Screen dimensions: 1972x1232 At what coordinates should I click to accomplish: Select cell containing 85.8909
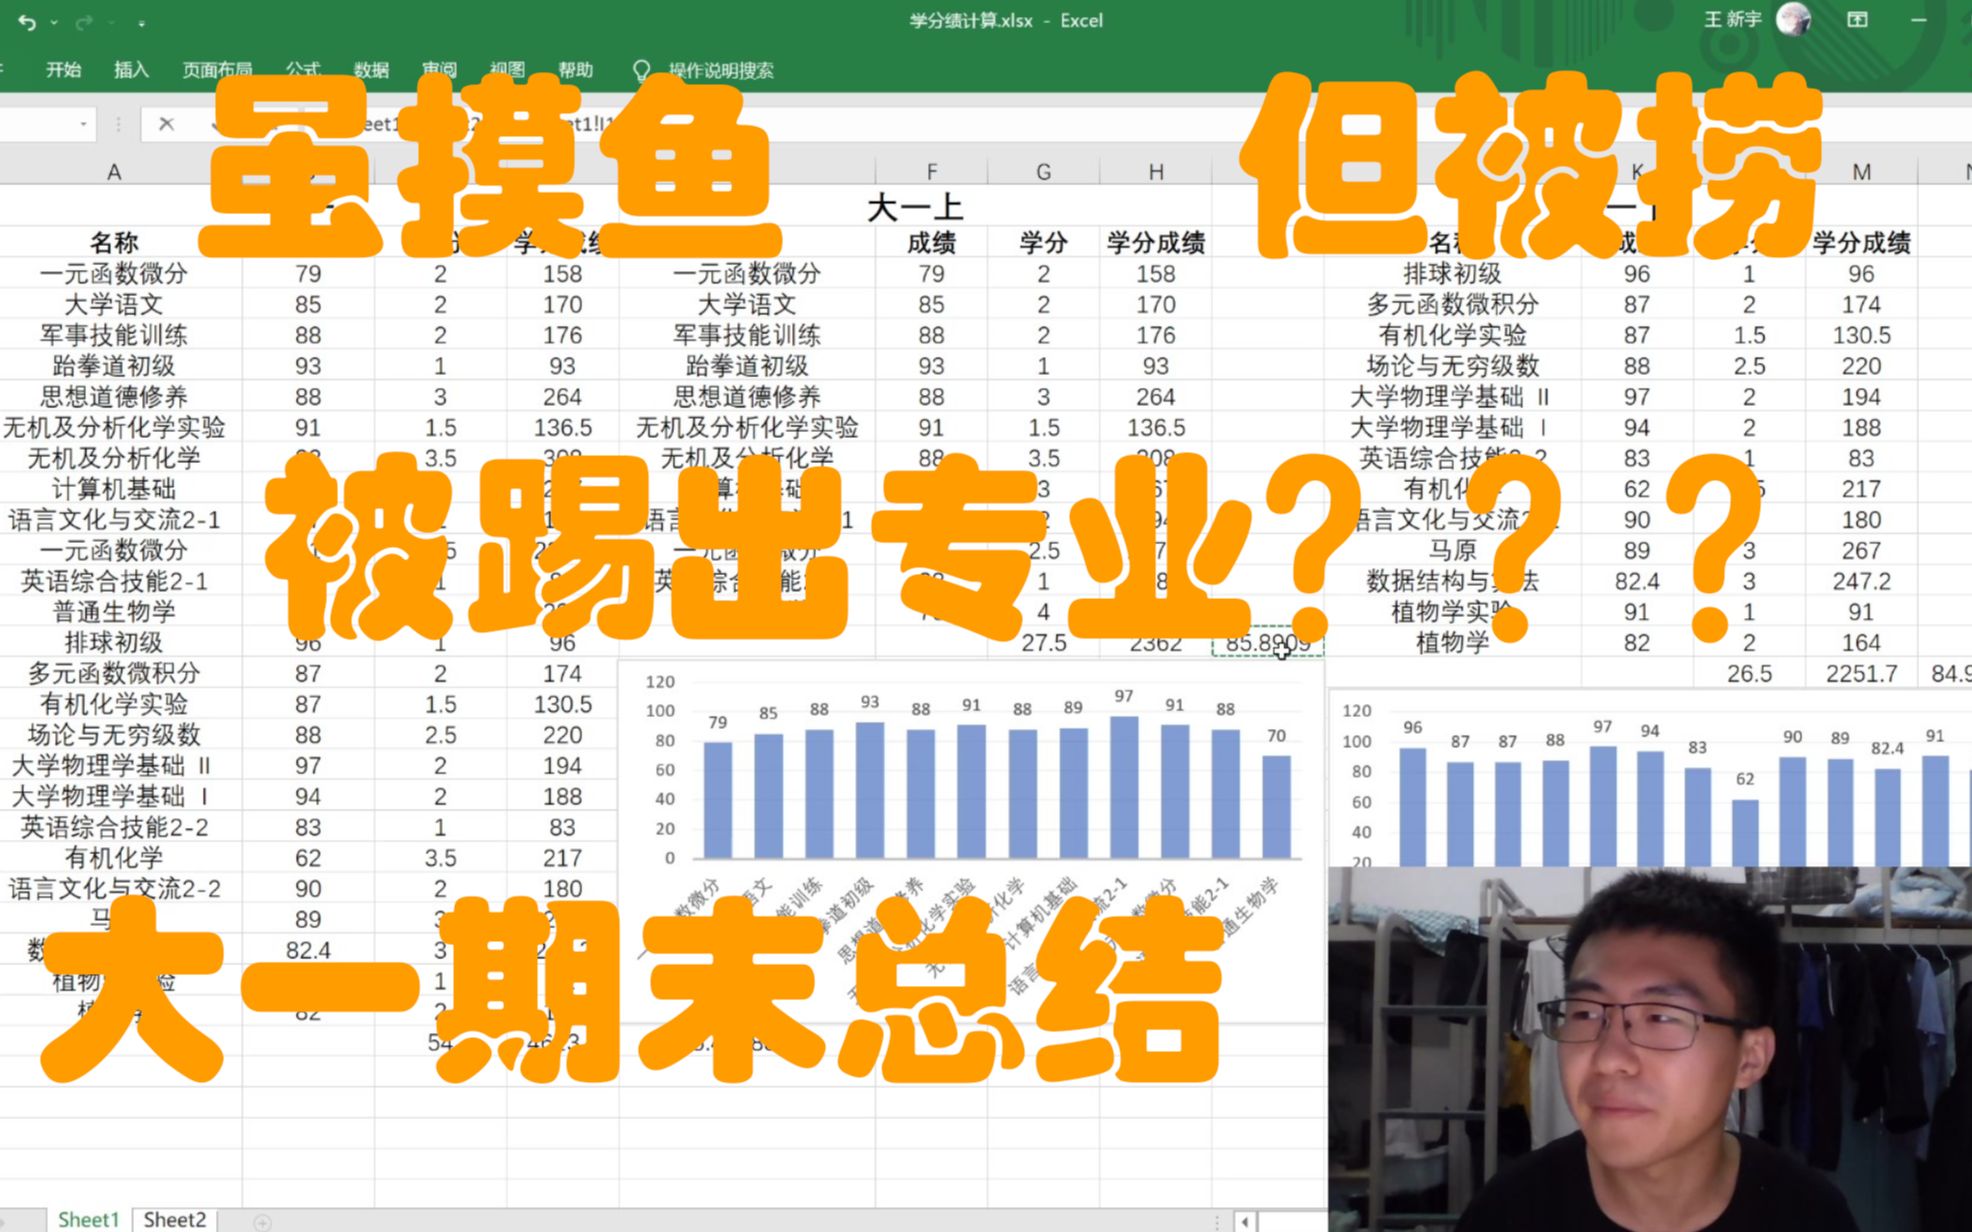pos(1267,643)
